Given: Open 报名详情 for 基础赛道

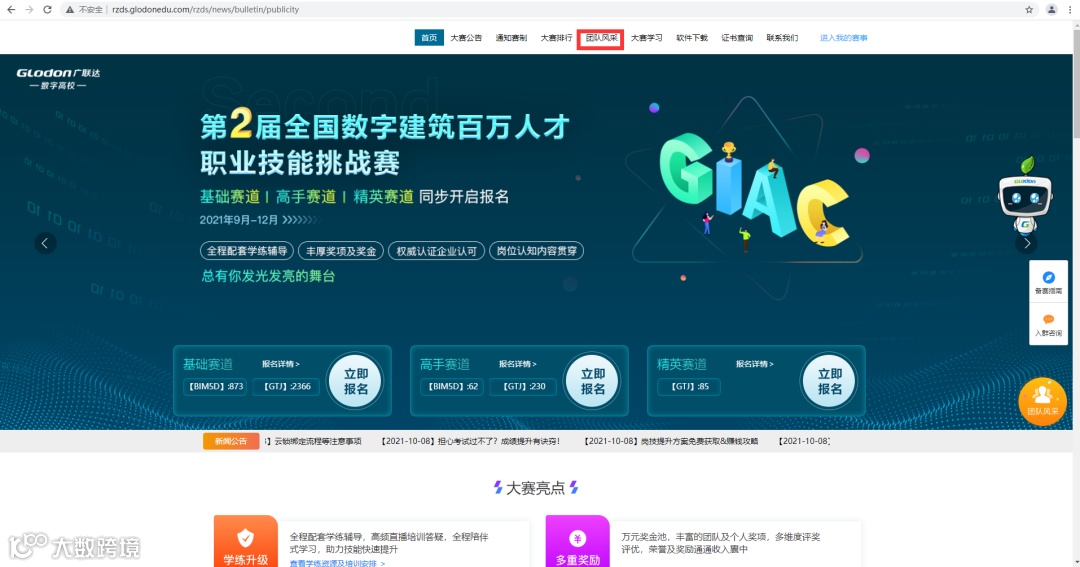Looking at the screenshot, I should pos(280,364).
